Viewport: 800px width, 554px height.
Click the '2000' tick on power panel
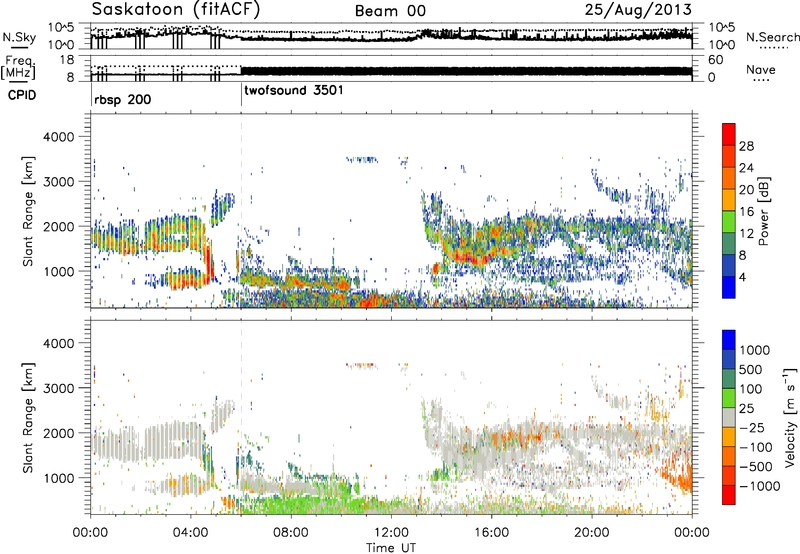click(x=58, y=226)
